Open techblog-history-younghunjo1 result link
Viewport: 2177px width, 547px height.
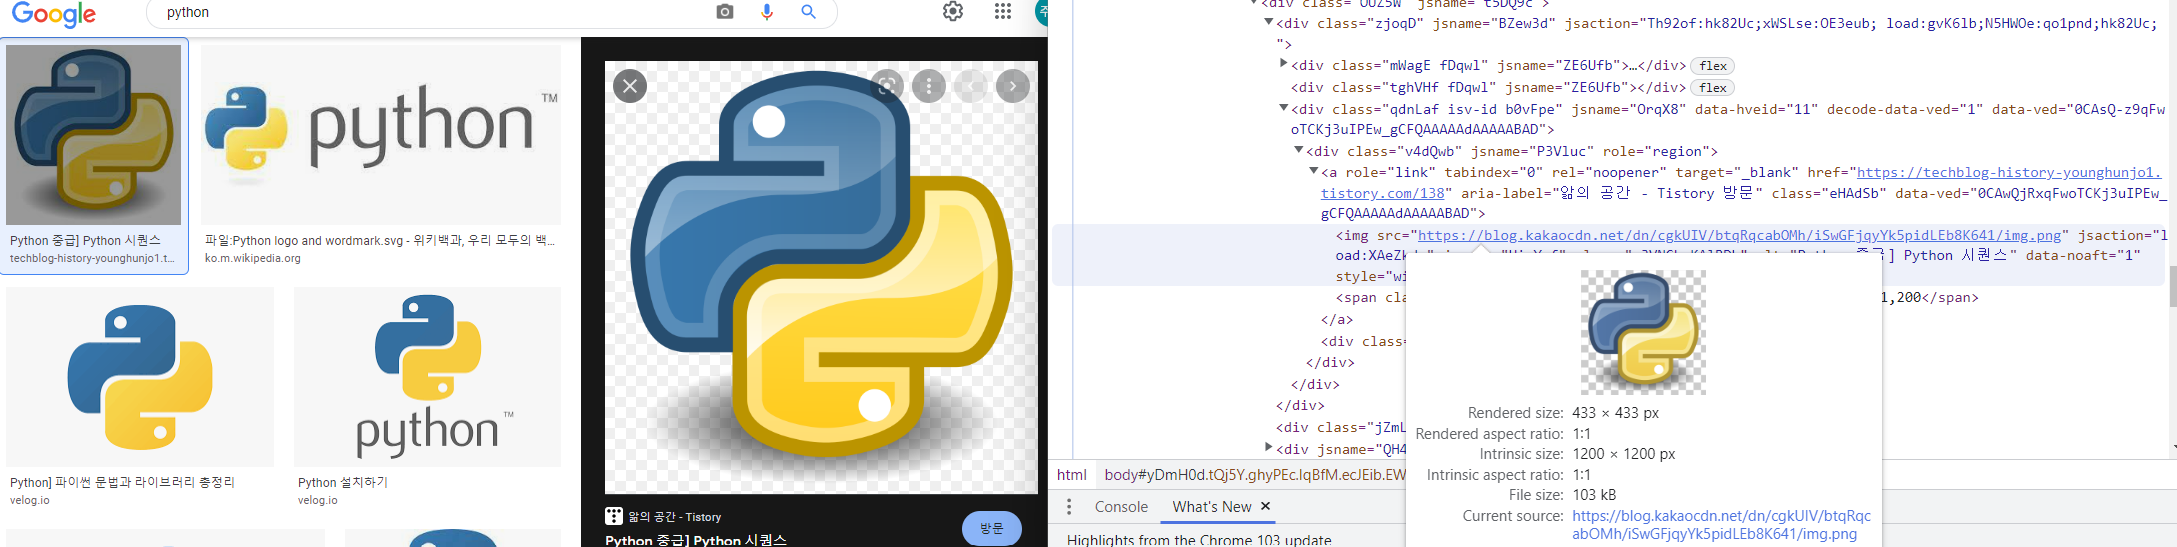pyautogui.click(x=92, y=258)
